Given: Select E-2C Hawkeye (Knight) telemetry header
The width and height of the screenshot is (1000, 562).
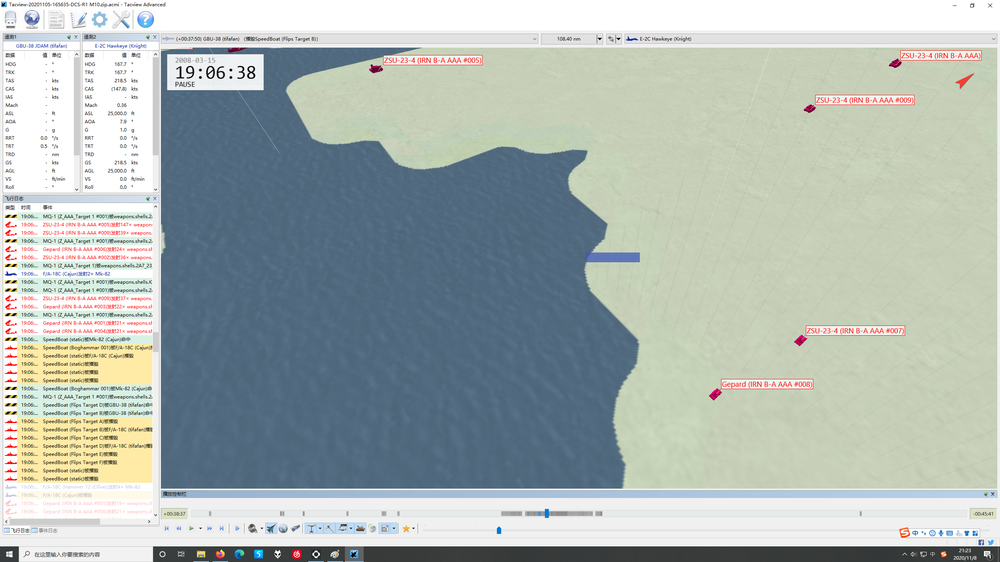Looking at the screenshot, I should pos(121,46).
